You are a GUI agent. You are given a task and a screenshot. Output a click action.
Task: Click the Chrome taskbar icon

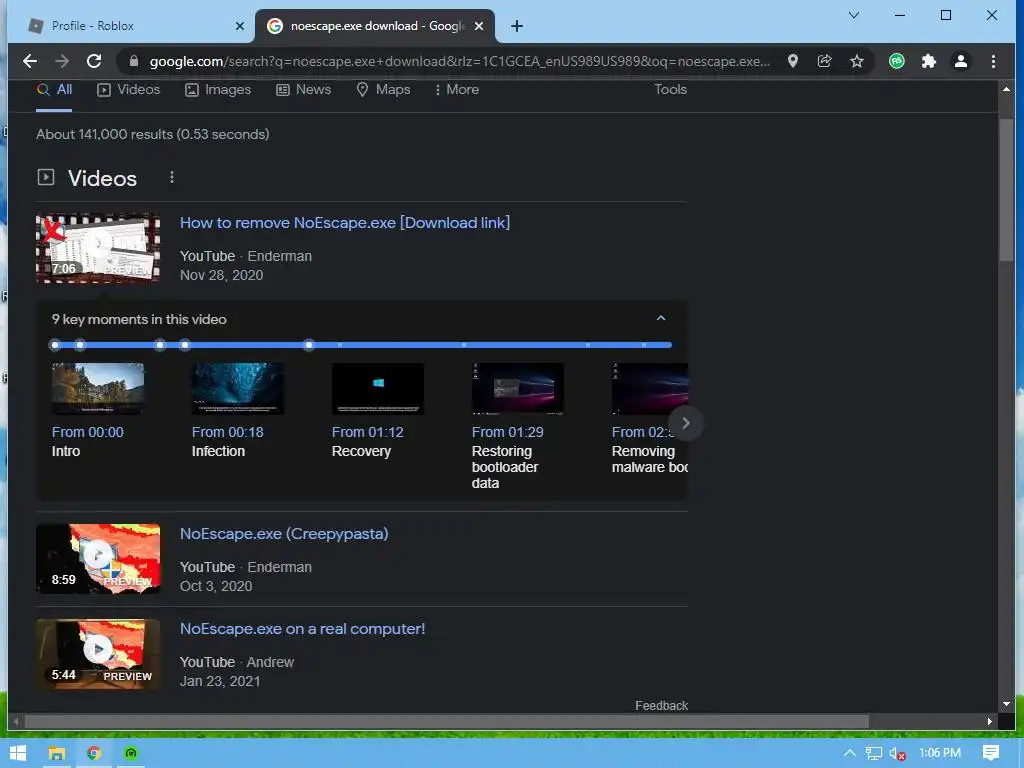pyautogui.click(x=94, y=754)
